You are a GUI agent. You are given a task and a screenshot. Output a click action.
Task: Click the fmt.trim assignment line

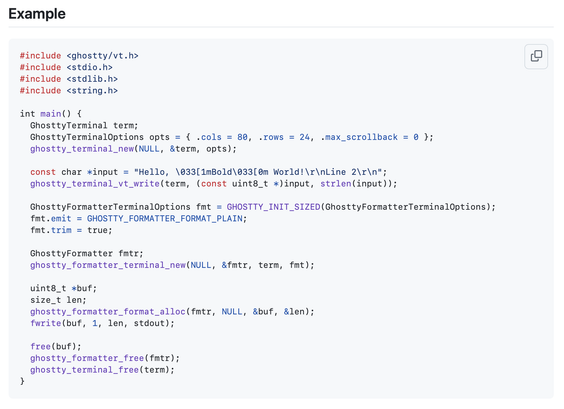[71, 230]
